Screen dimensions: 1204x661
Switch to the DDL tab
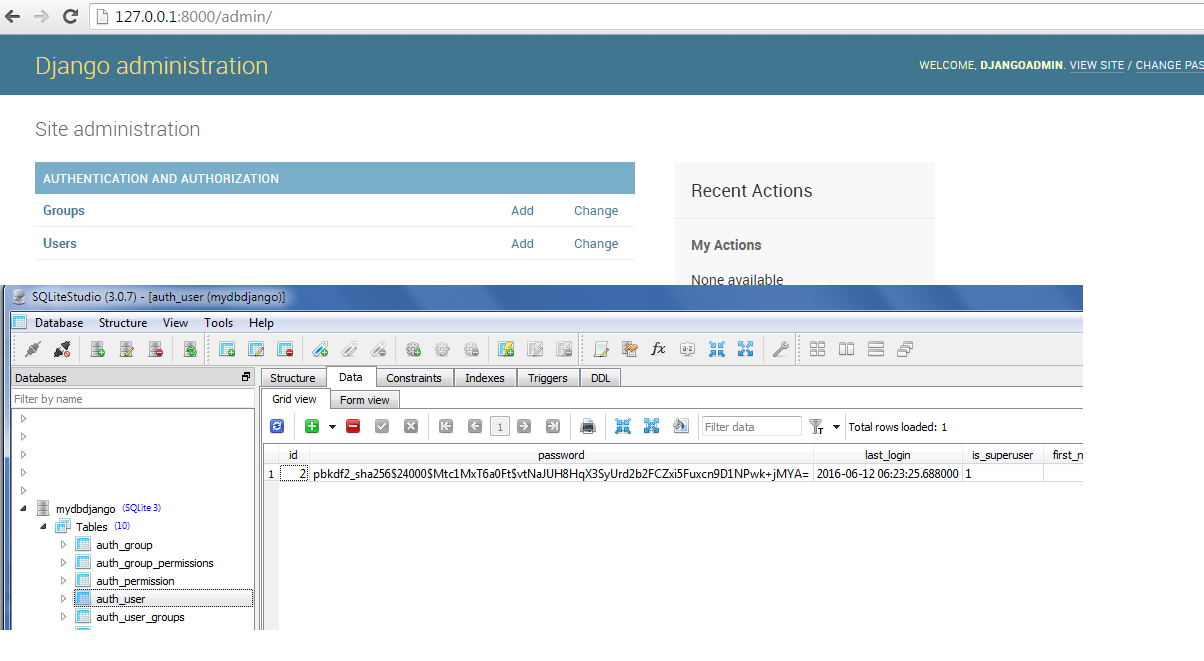coord(600,378)
